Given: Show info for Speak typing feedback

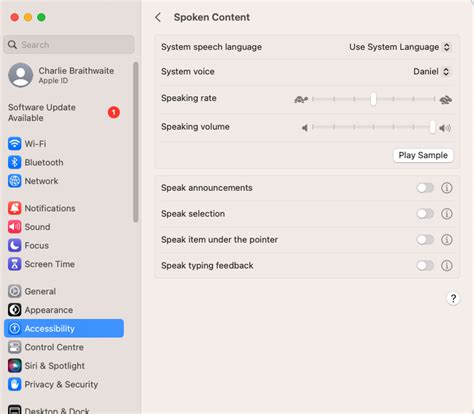Looking at the screenshot, I should [447, 266].
